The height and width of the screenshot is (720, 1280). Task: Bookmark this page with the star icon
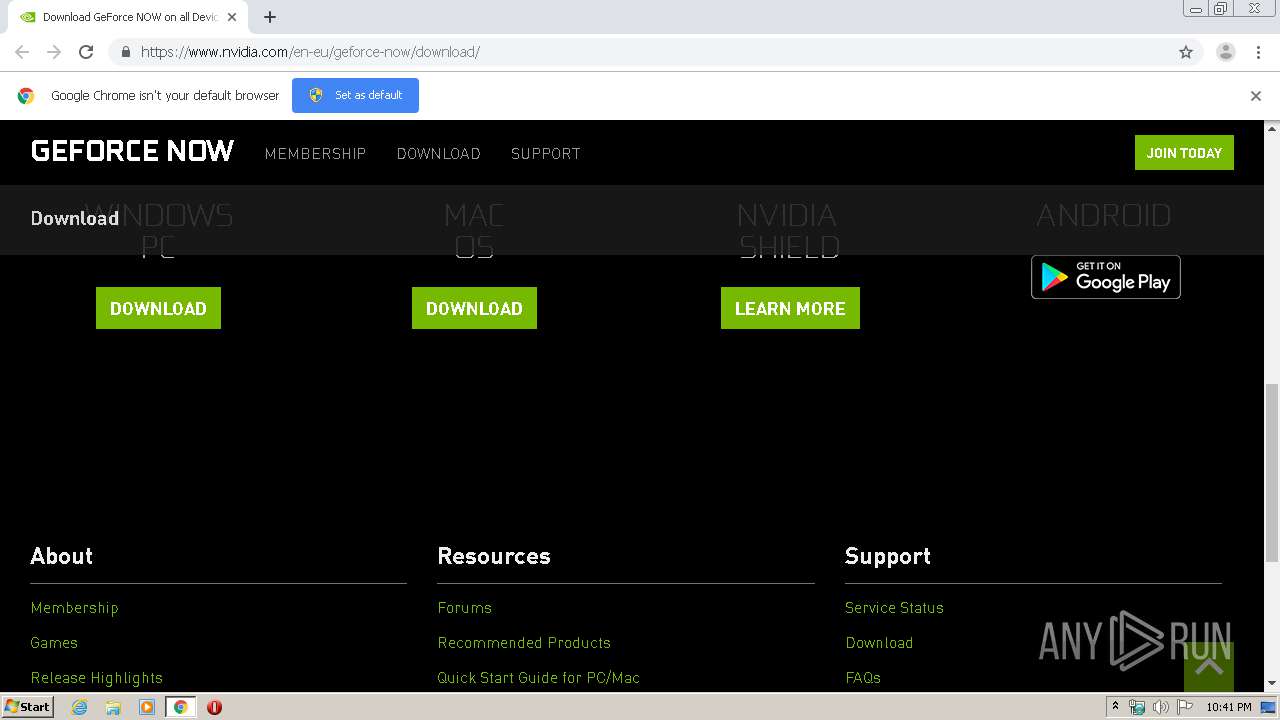1186,52
